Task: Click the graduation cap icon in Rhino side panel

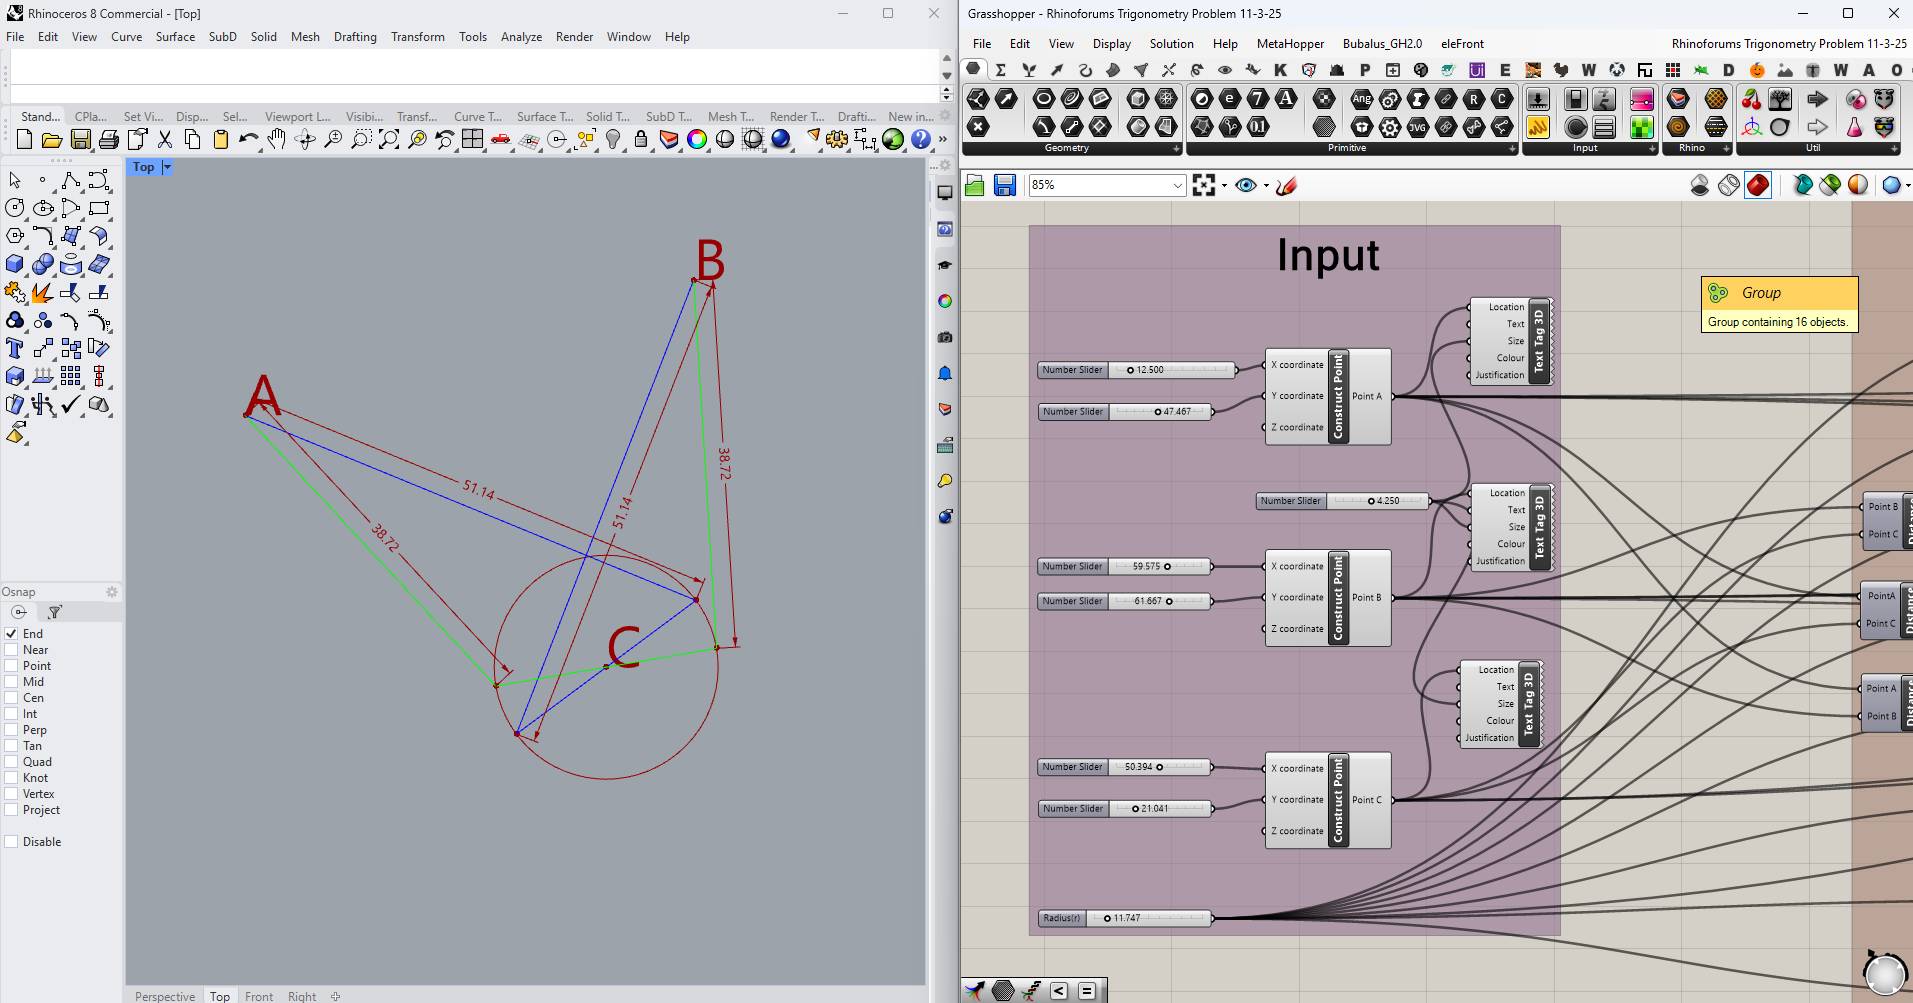Action: (945, 265)
